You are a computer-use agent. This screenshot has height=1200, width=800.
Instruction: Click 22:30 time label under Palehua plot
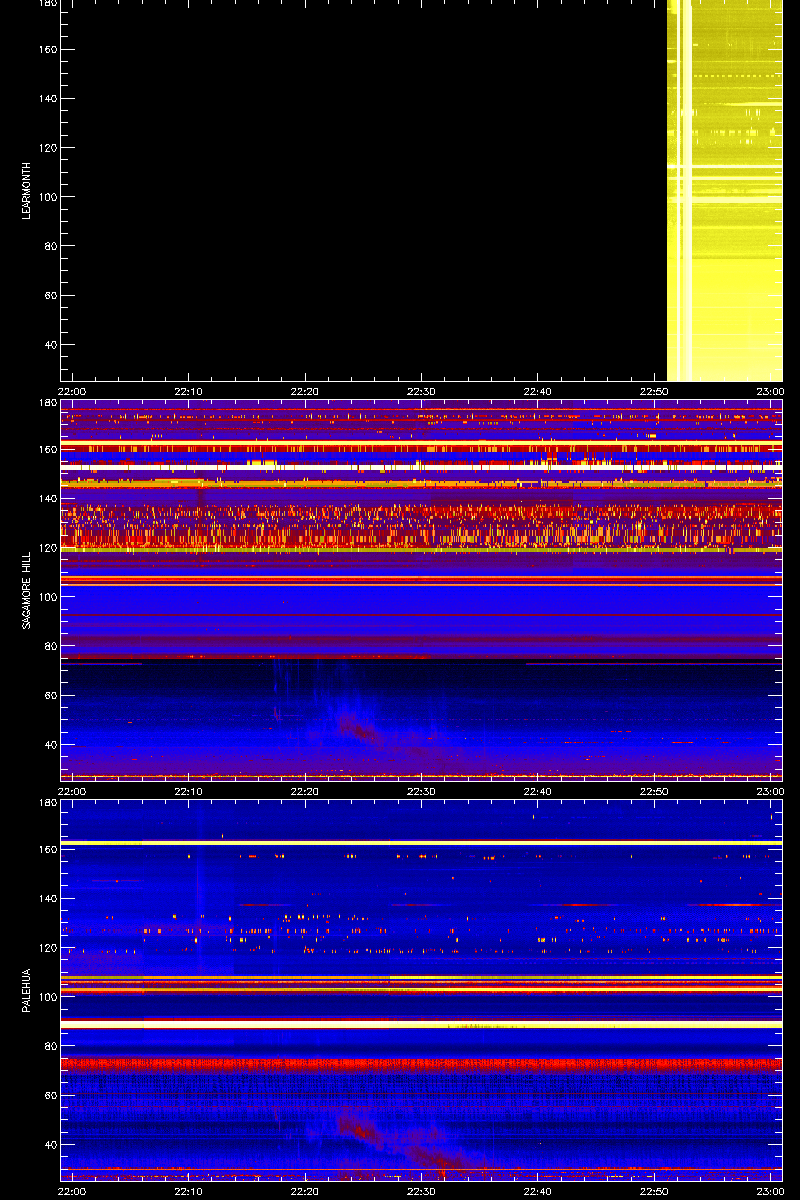tap(422, 1191)
